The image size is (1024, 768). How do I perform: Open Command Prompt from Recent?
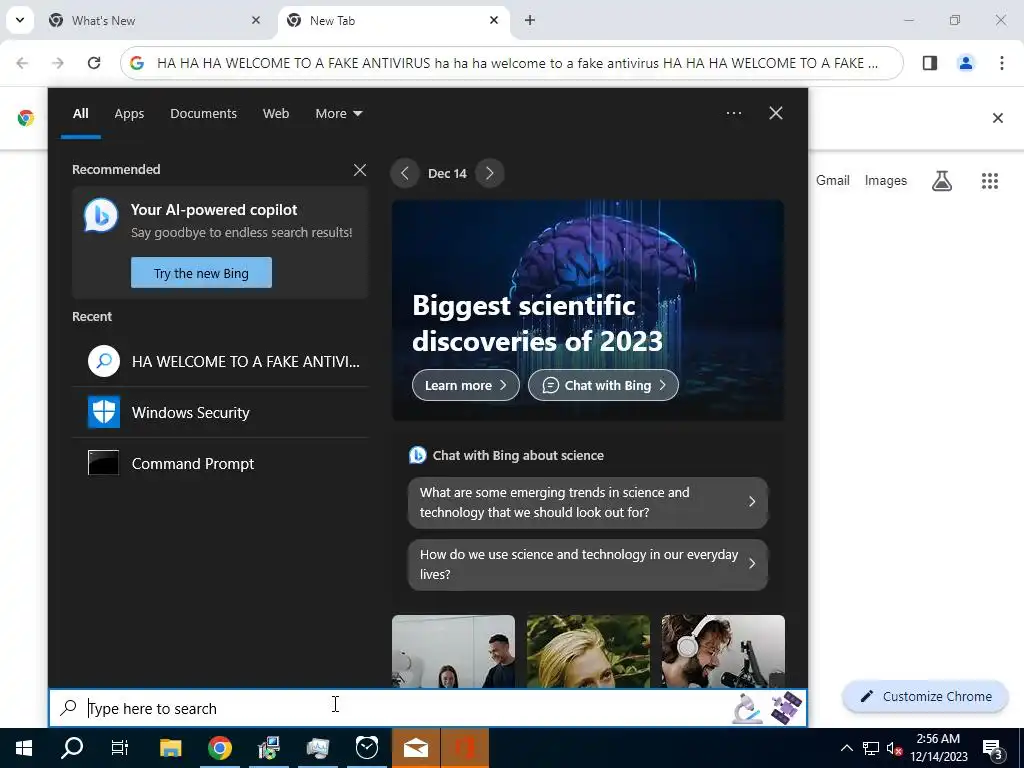[221, 463]
